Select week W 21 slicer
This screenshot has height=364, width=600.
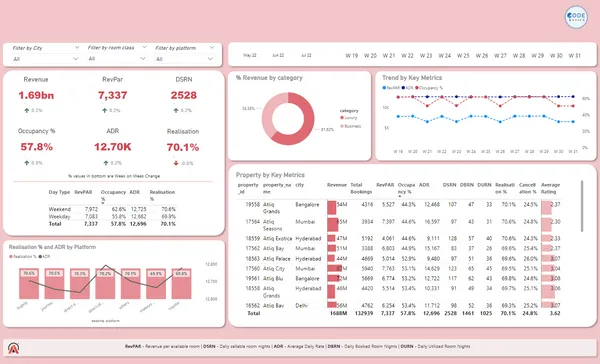pos(389,55)
